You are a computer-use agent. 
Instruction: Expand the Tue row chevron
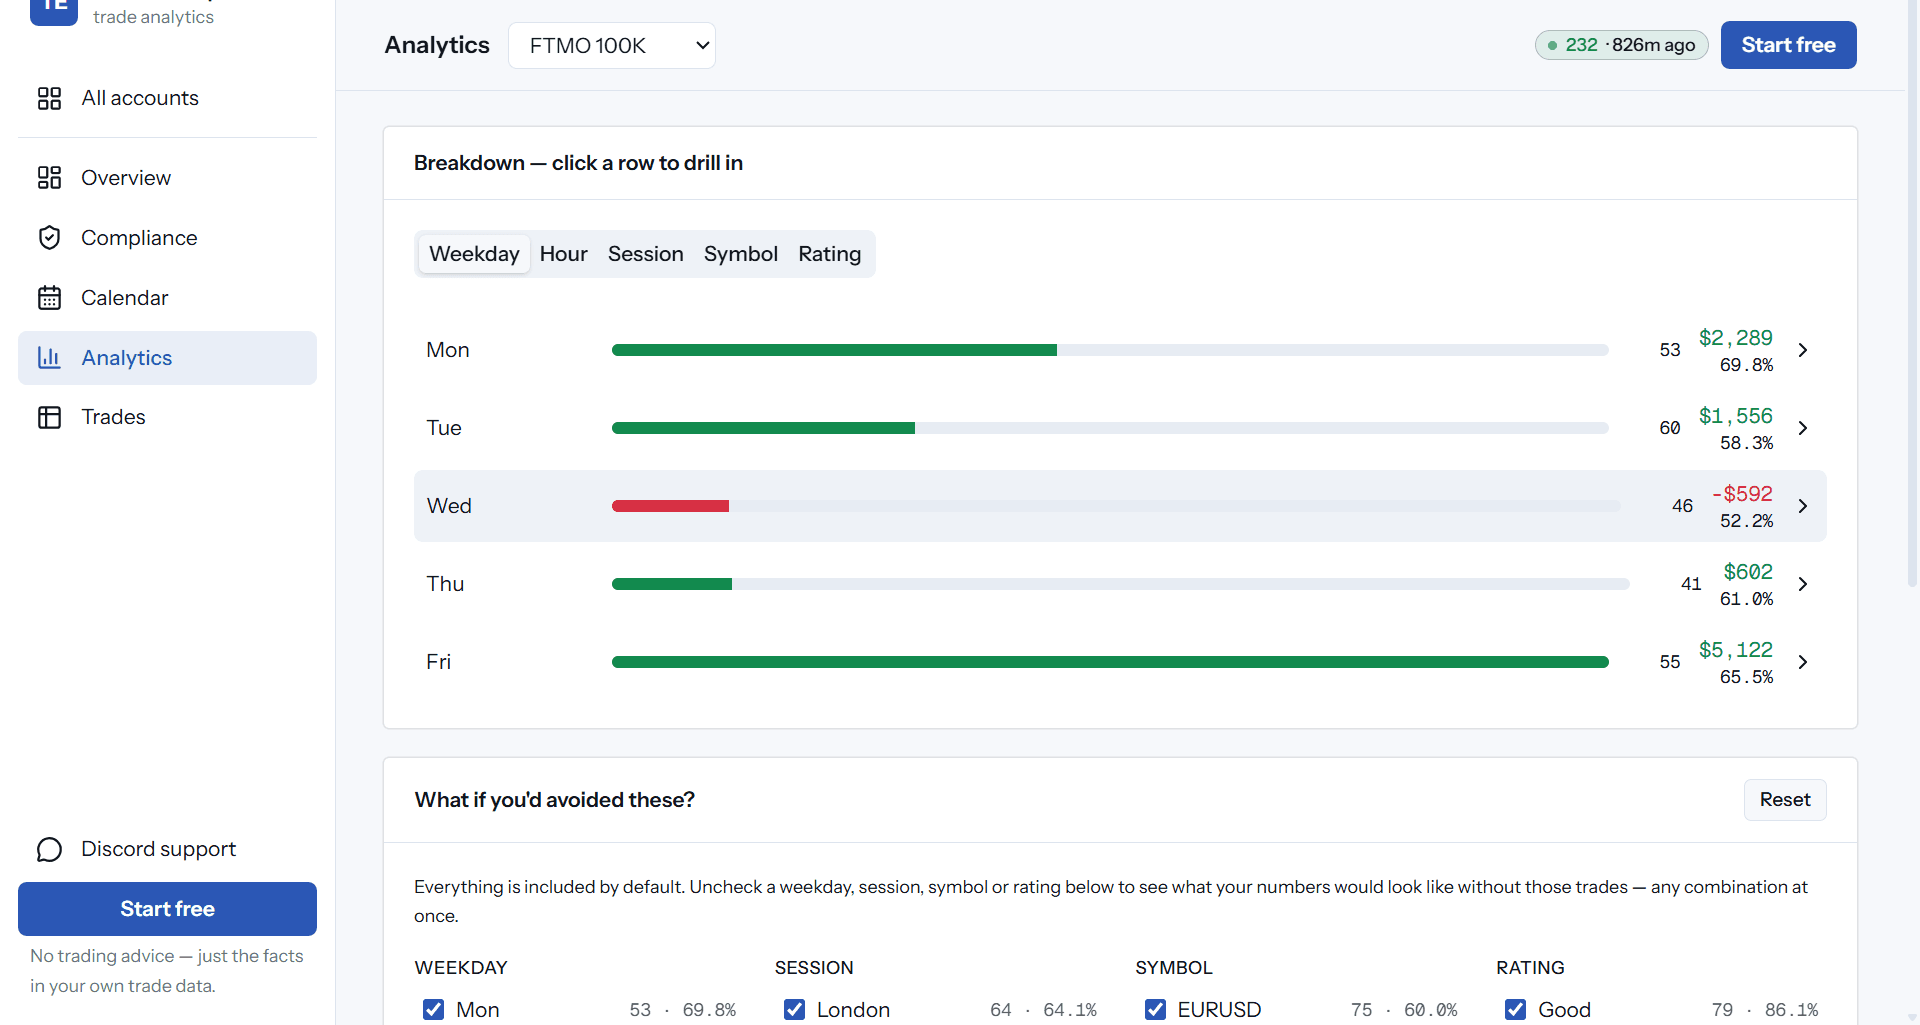1802,428
